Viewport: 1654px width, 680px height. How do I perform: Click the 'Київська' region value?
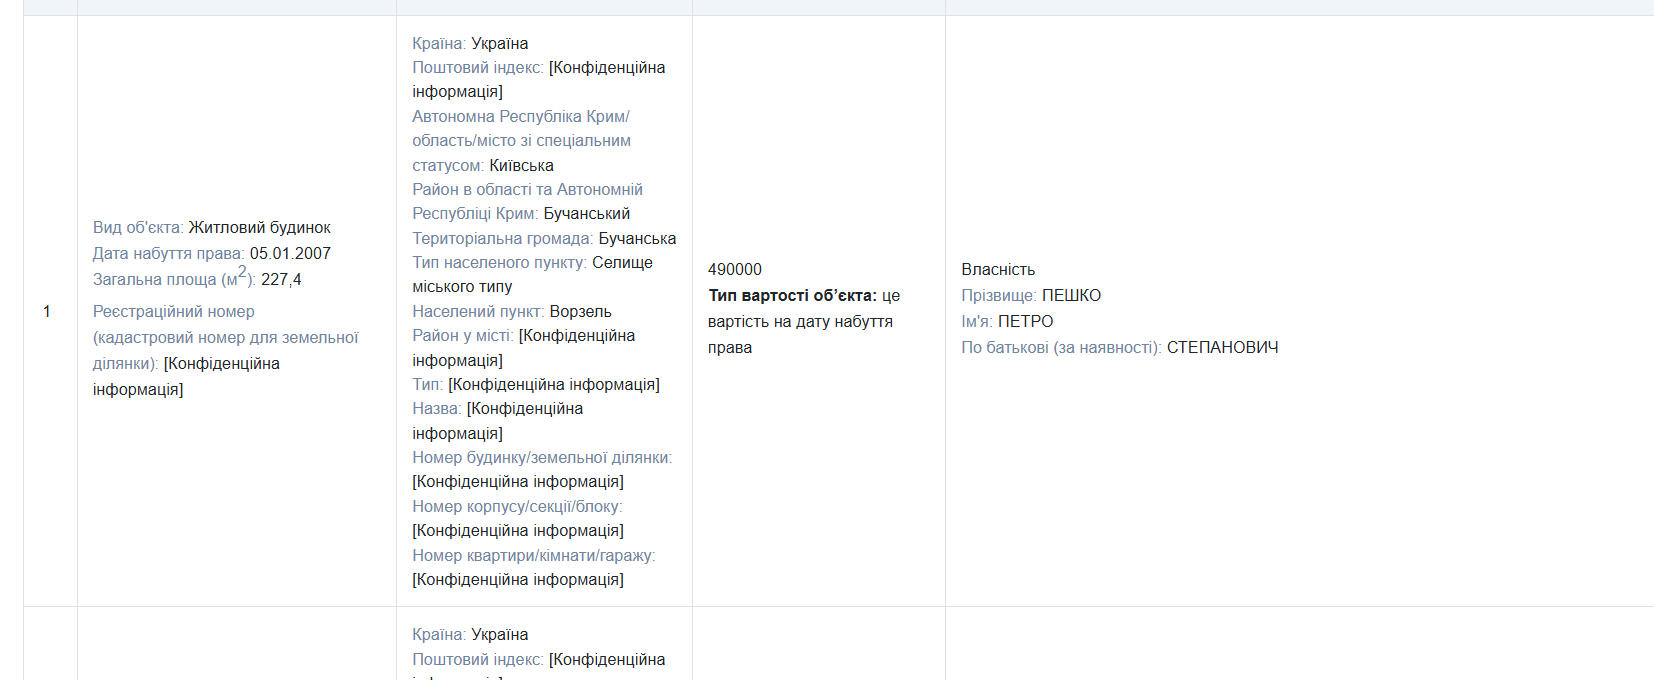tap(521, 166)
